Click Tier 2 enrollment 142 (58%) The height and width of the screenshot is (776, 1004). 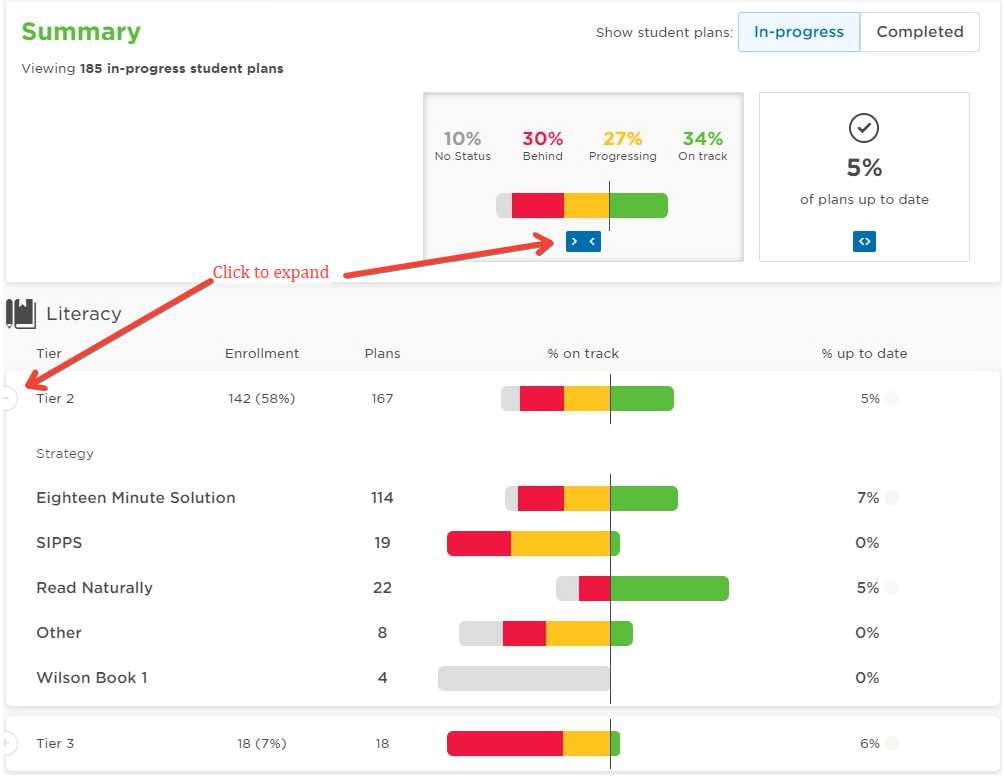[x=262, y=398]
